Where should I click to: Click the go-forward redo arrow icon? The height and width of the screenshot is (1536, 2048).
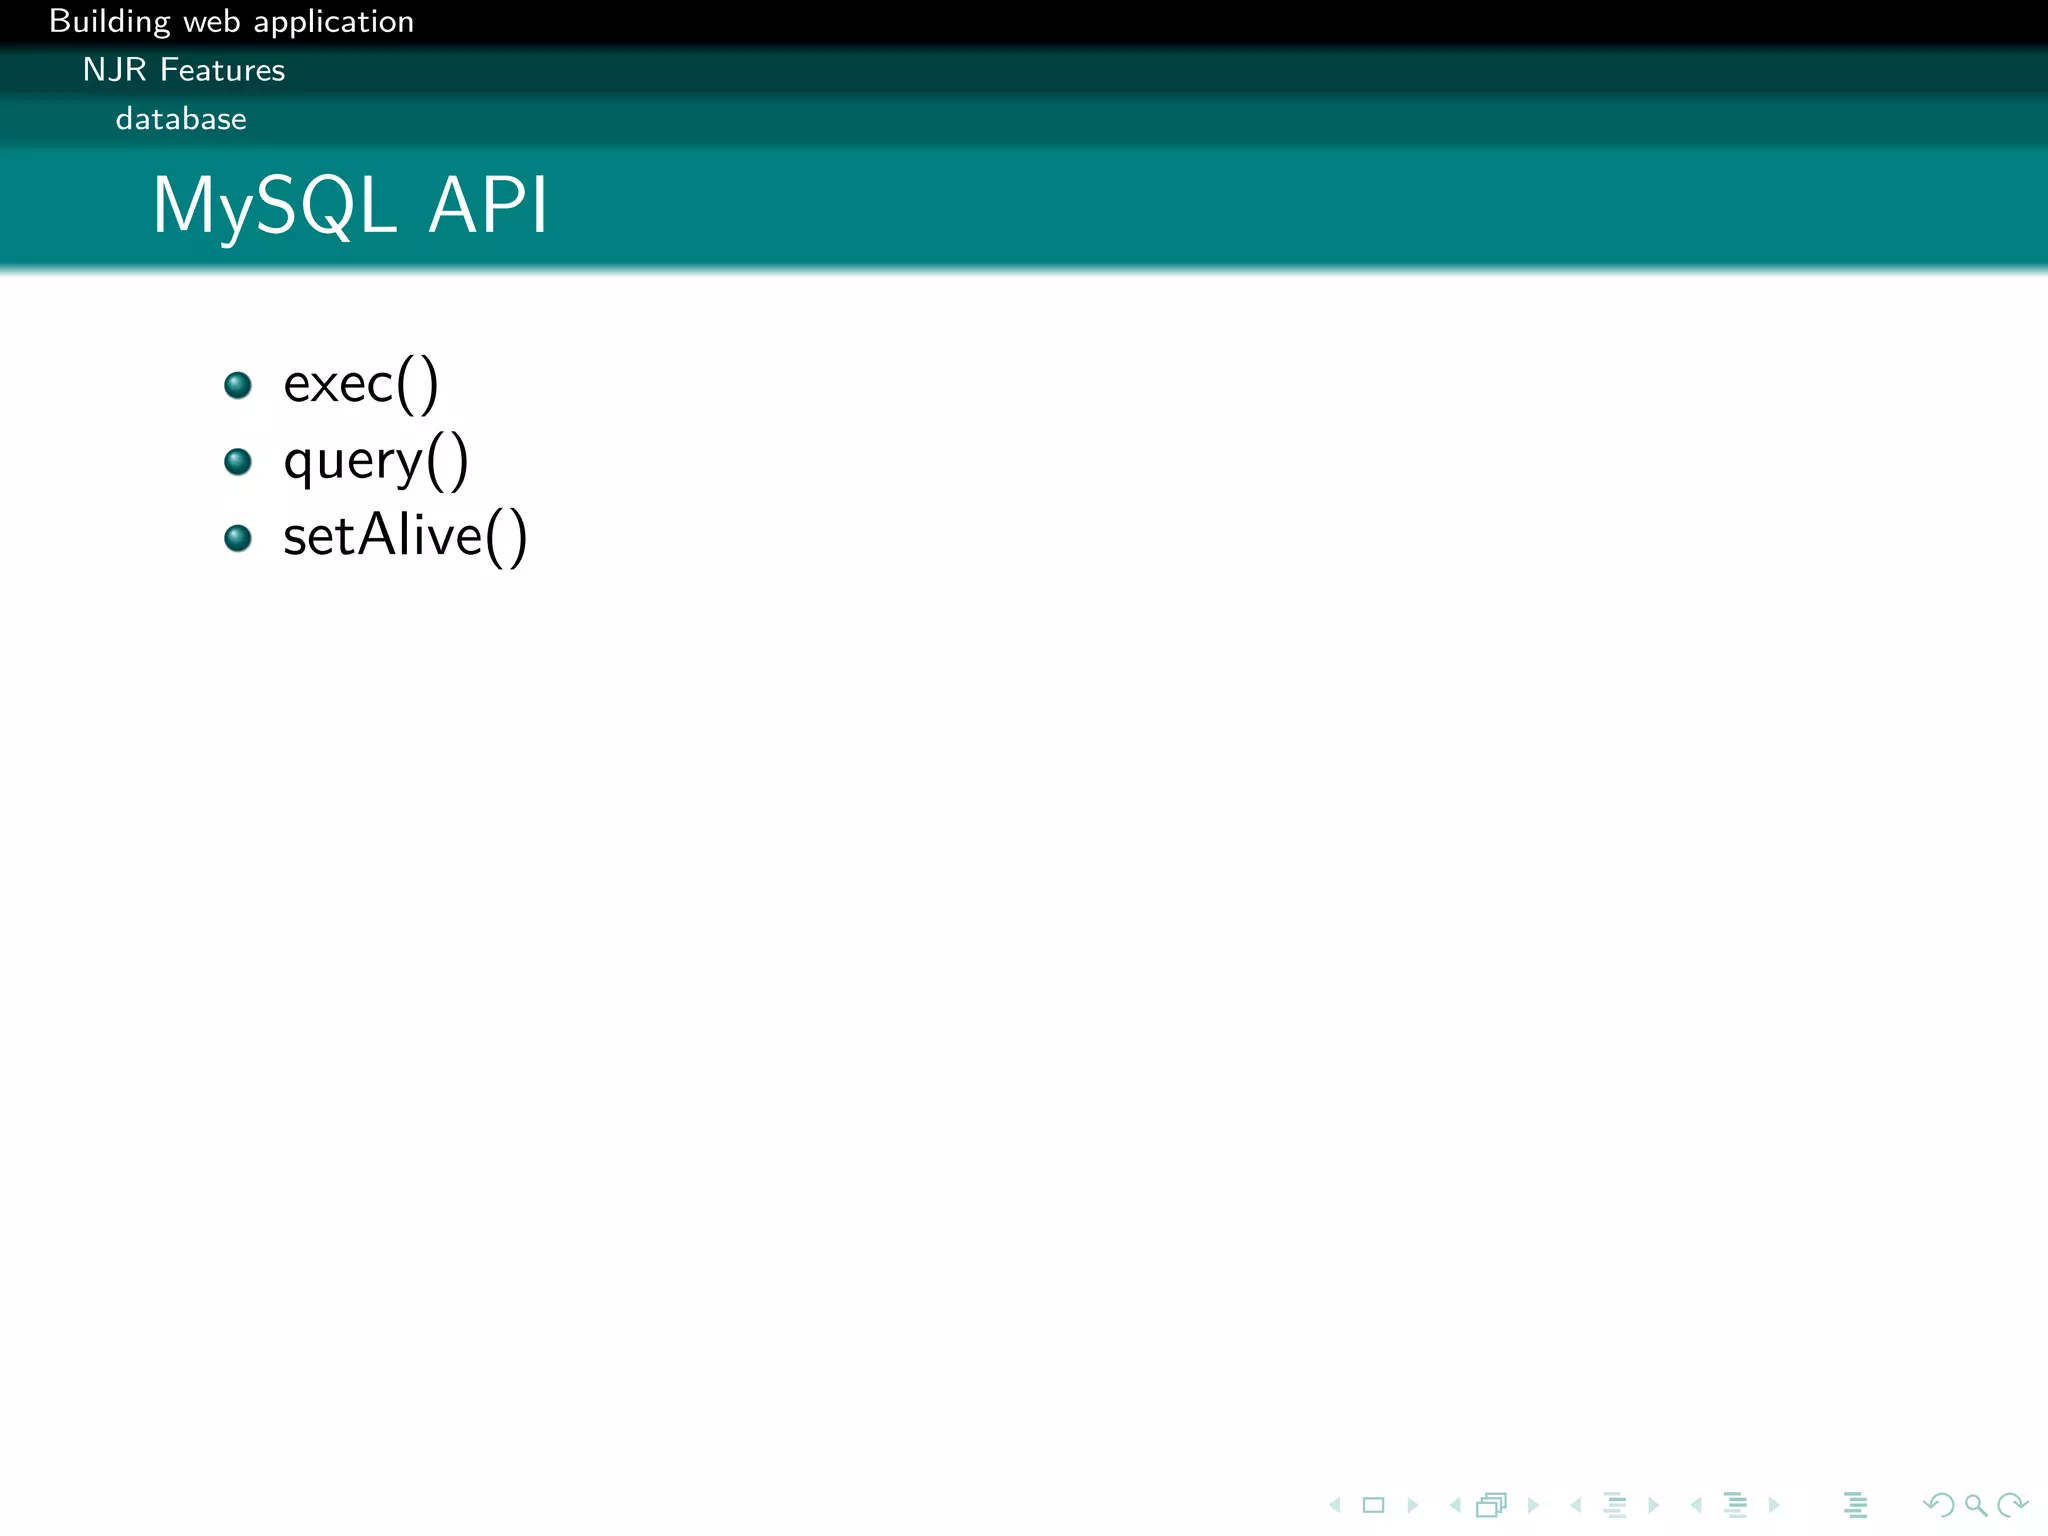point(2012,1505)
